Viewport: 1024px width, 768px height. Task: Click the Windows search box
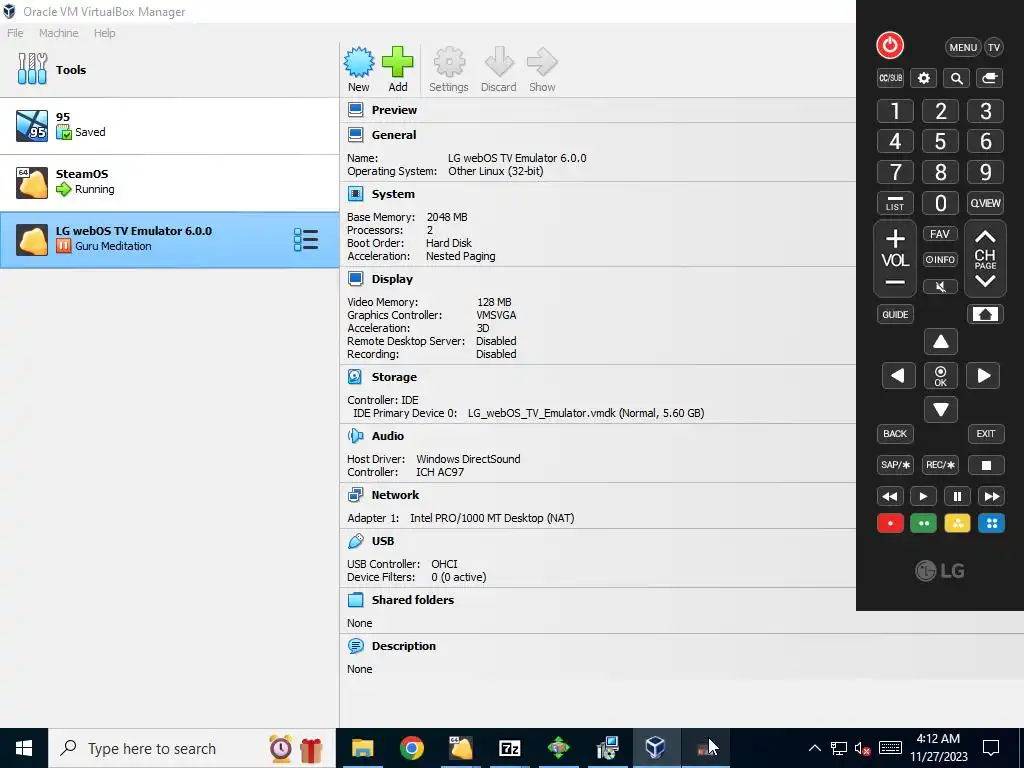click(191, 748)
